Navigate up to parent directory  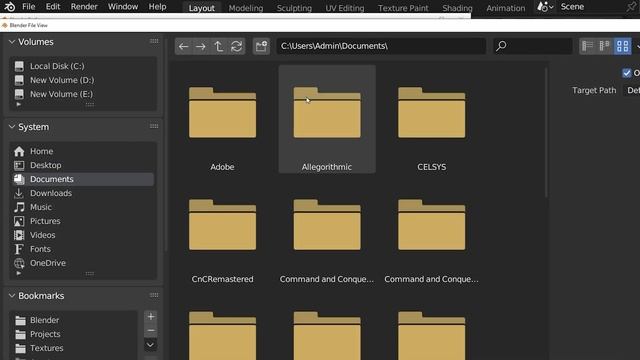click(218, 46)
